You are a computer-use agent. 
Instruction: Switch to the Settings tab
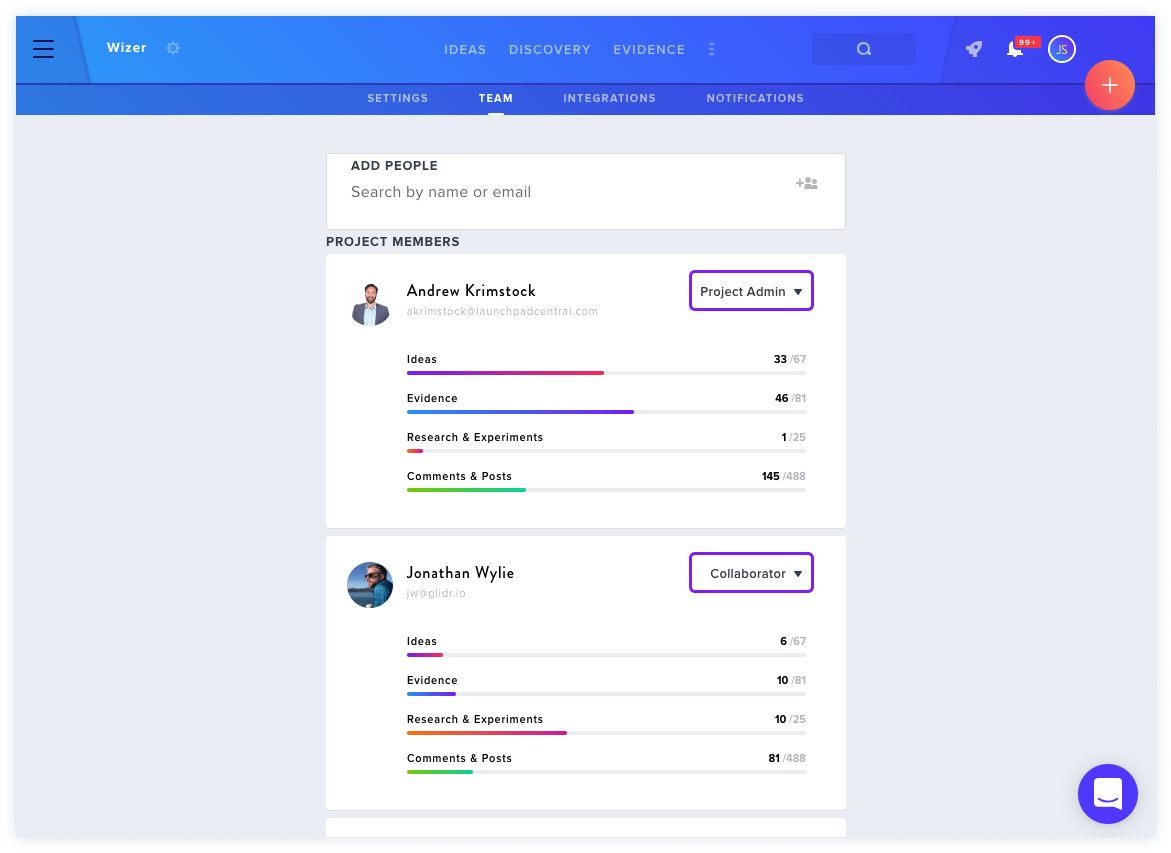[397, 98]
